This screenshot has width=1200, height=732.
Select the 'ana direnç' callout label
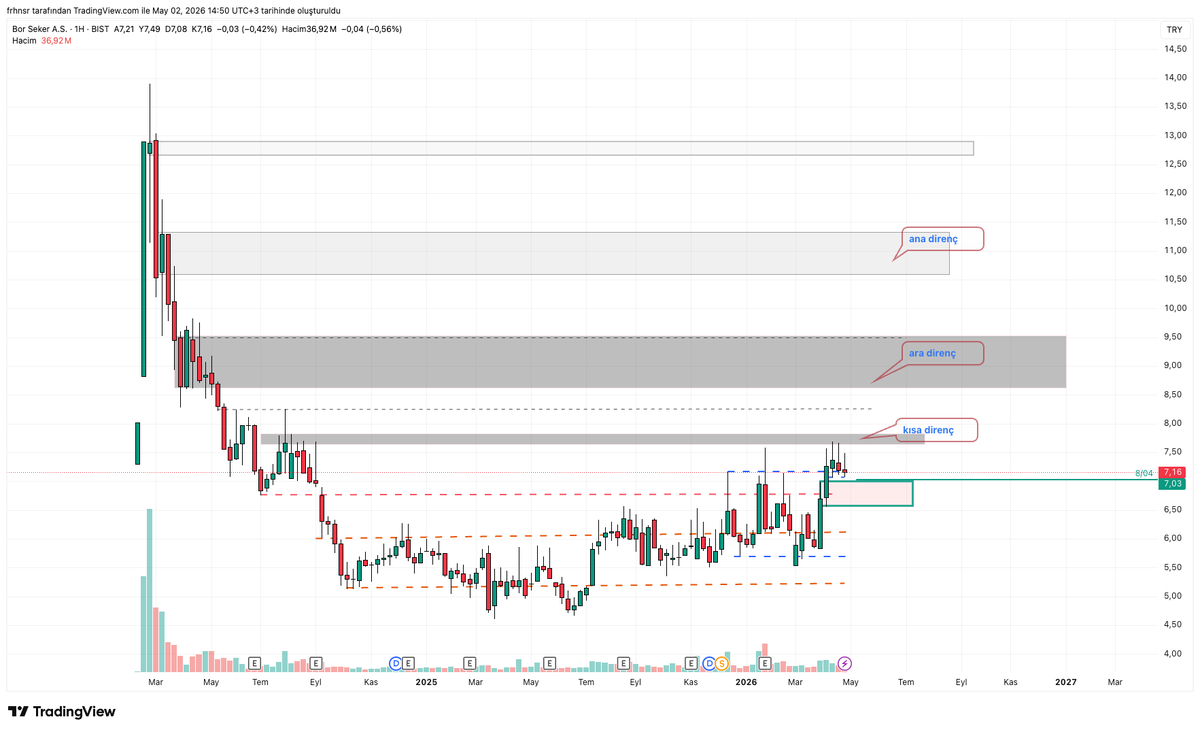click(932, 239)
